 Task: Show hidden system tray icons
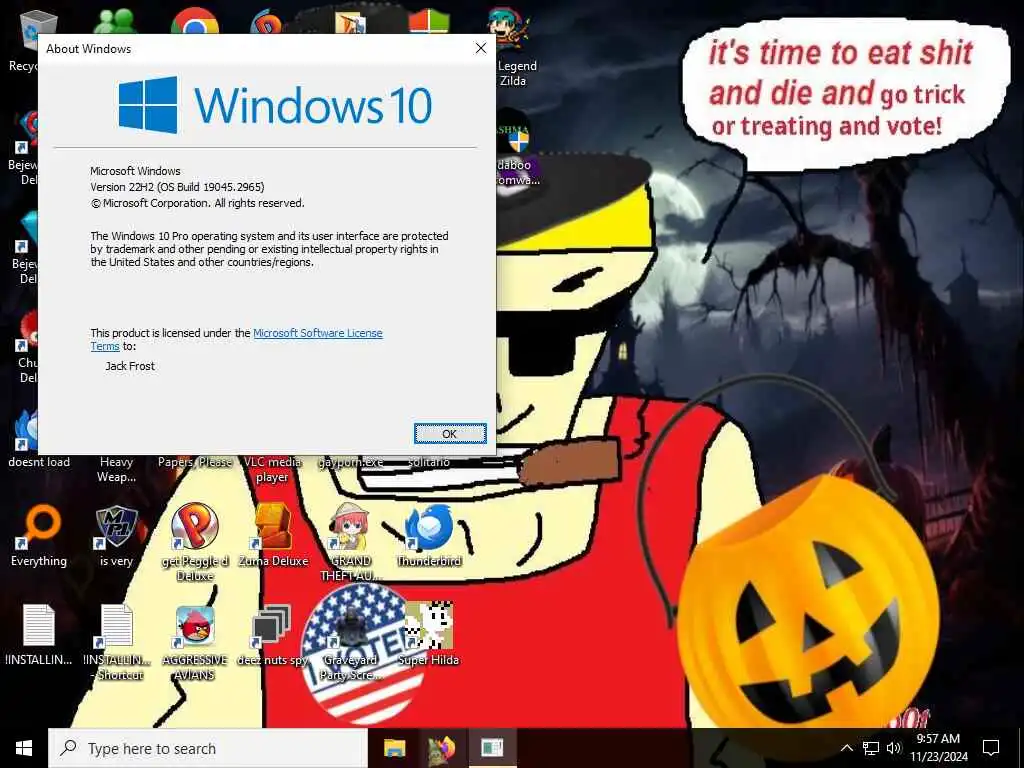(846, 748)
